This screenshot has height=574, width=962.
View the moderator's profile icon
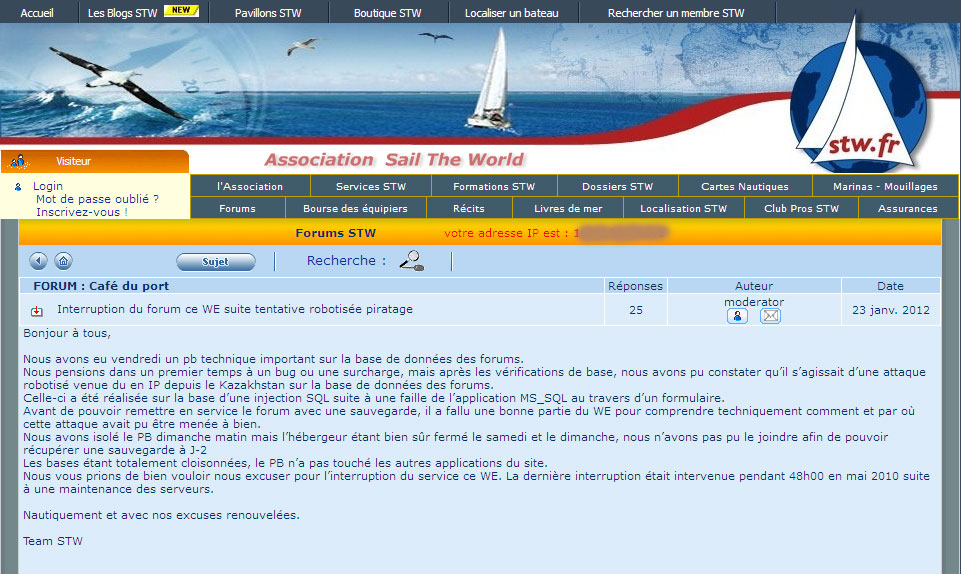[738, 316]
